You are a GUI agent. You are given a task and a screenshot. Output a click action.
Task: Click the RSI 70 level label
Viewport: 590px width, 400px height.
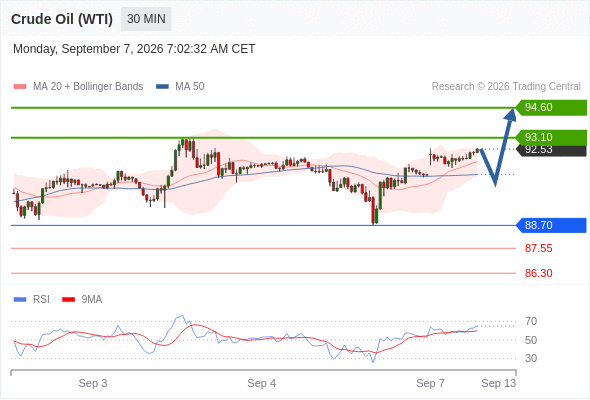pos(531,321)
